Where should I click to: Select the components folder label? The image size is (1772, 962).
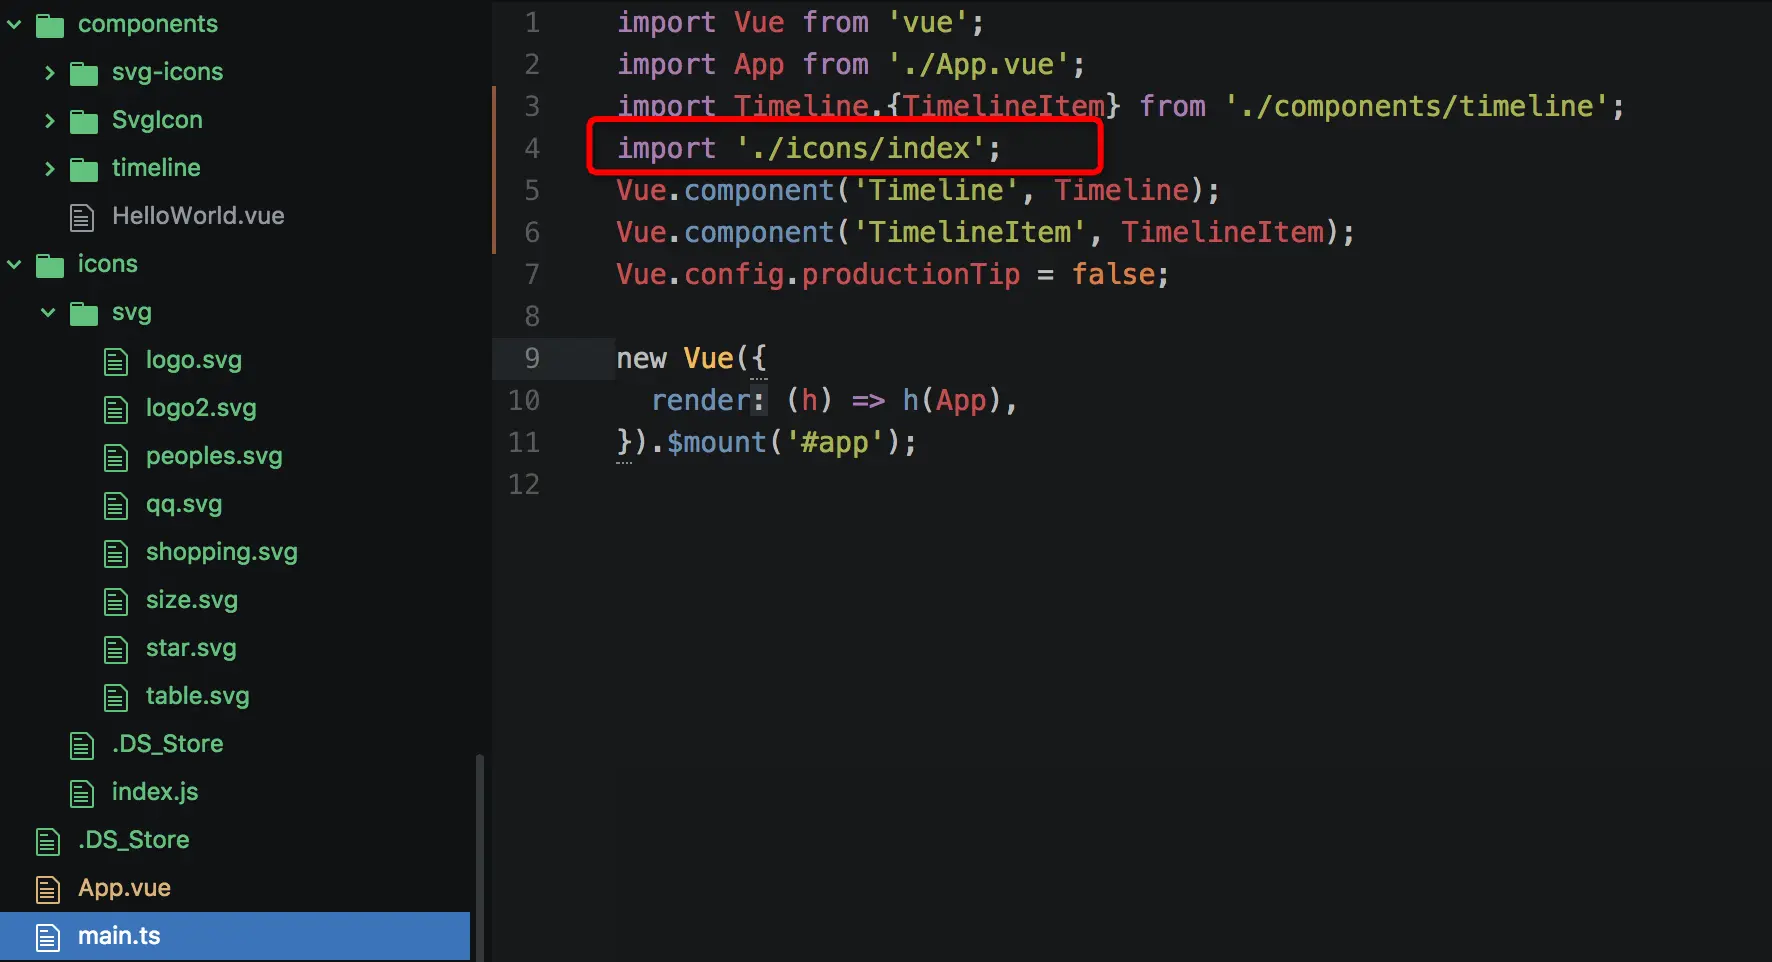pyautogui.click(x=148, y=24)
